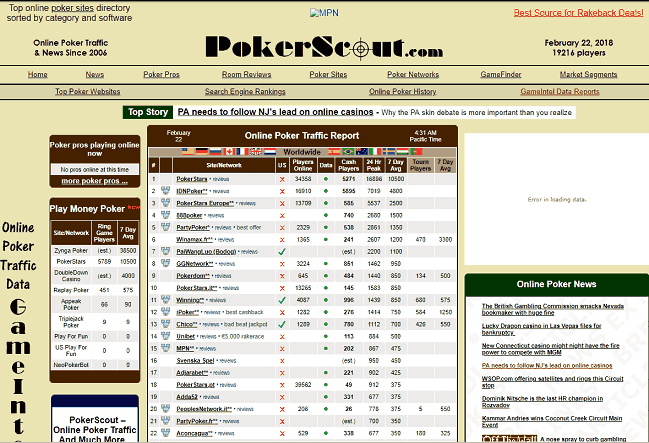649x443 pixels.
Task: Open the PartyPoker best offer link
Action: 249,227
